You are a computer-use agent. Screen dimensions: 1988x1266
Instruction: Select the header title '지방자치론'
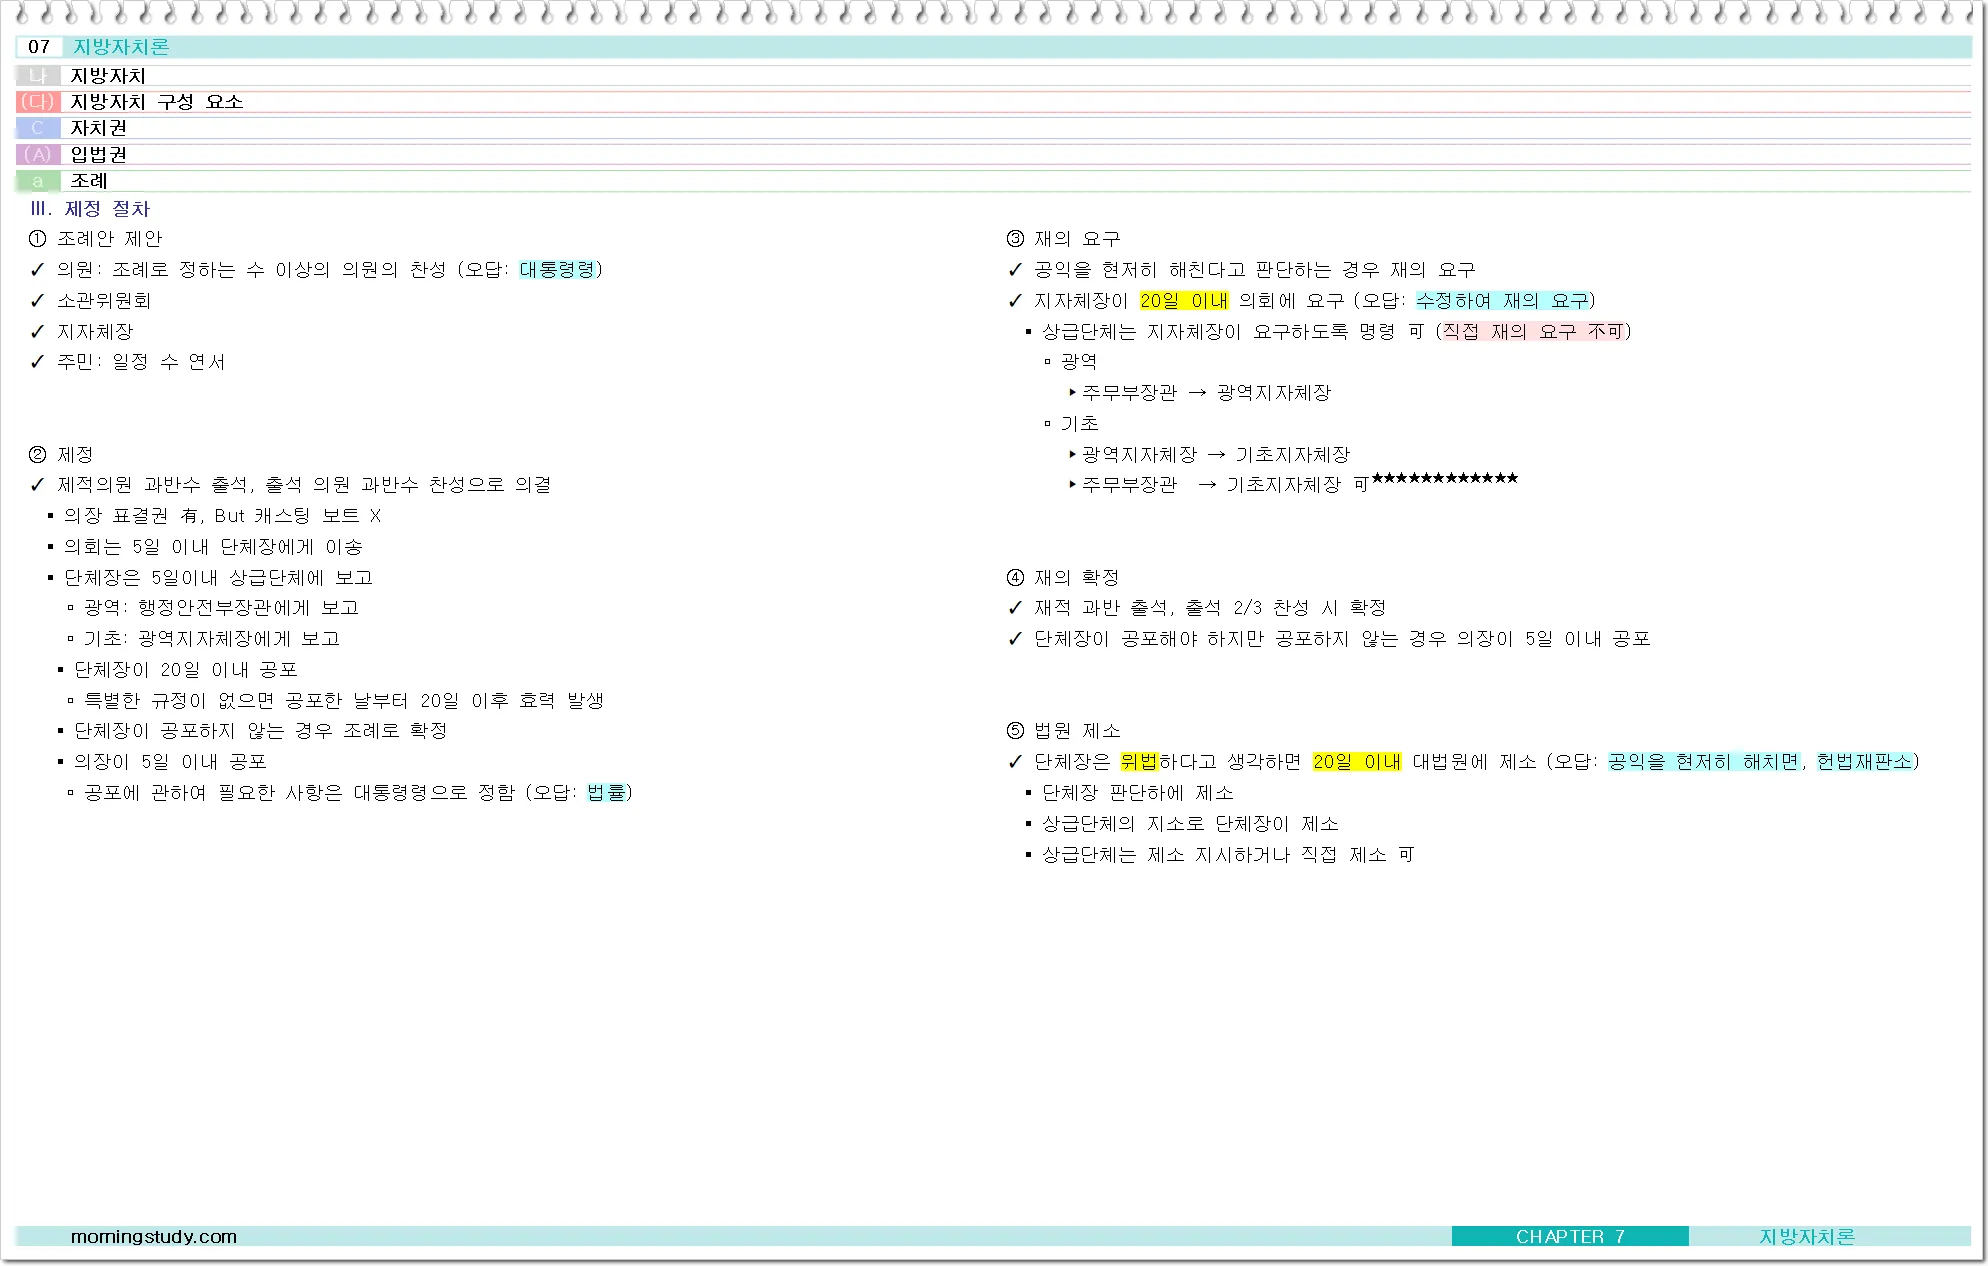121,47
